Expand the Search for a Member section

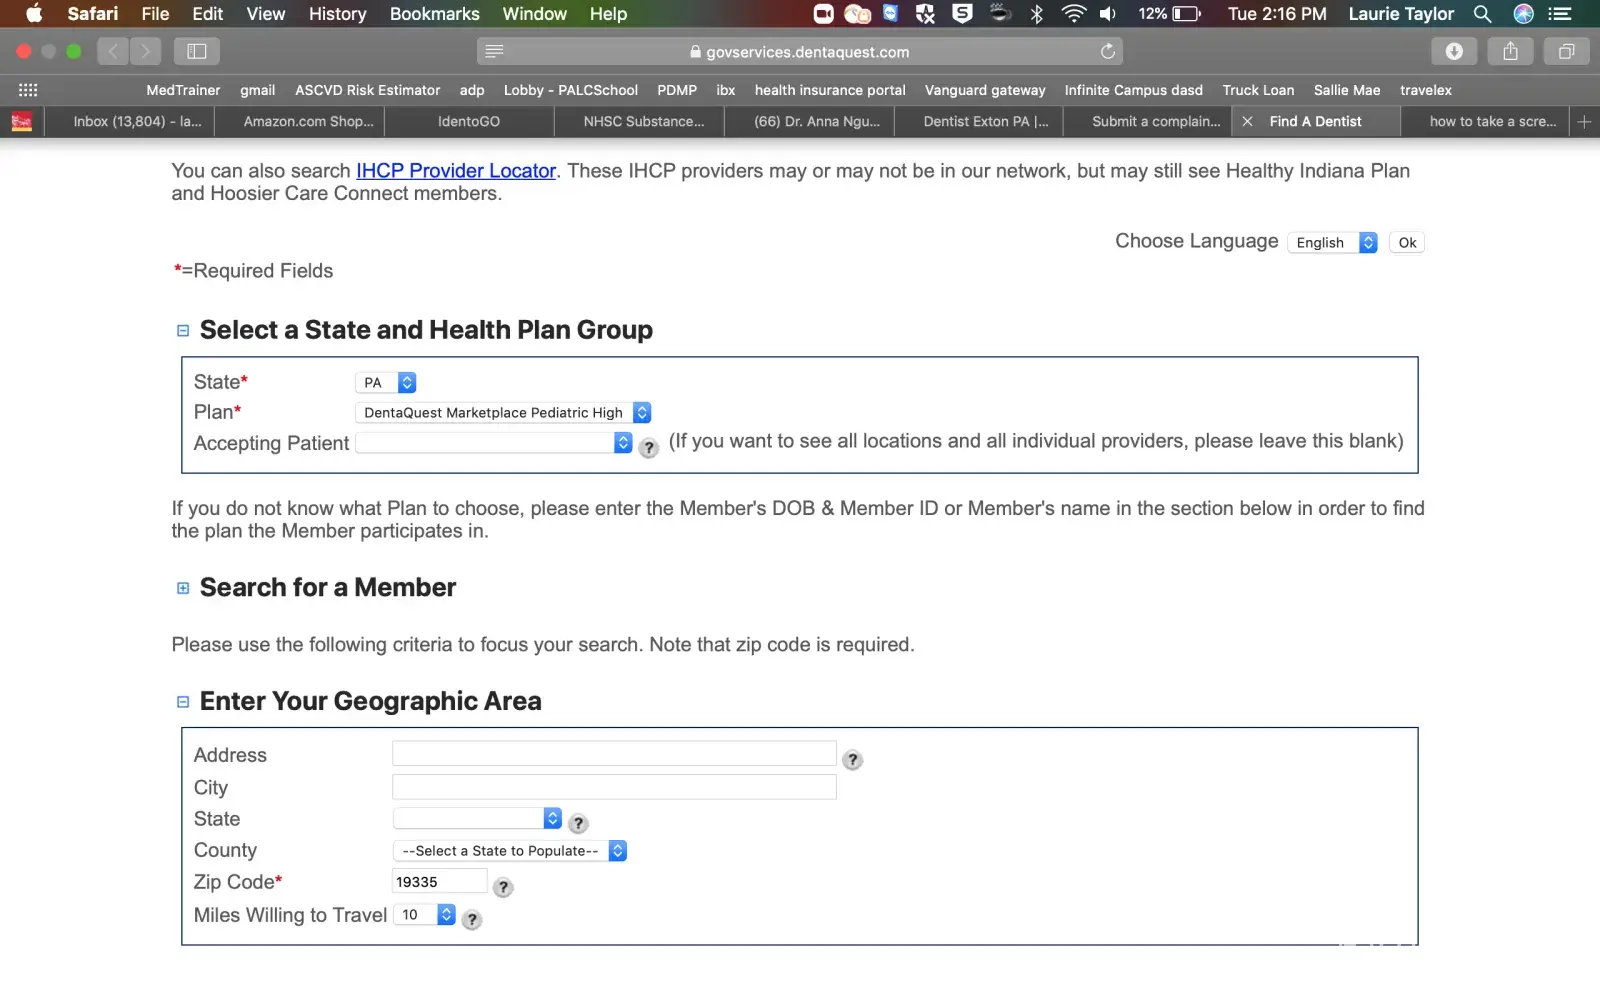pos(183,588)
